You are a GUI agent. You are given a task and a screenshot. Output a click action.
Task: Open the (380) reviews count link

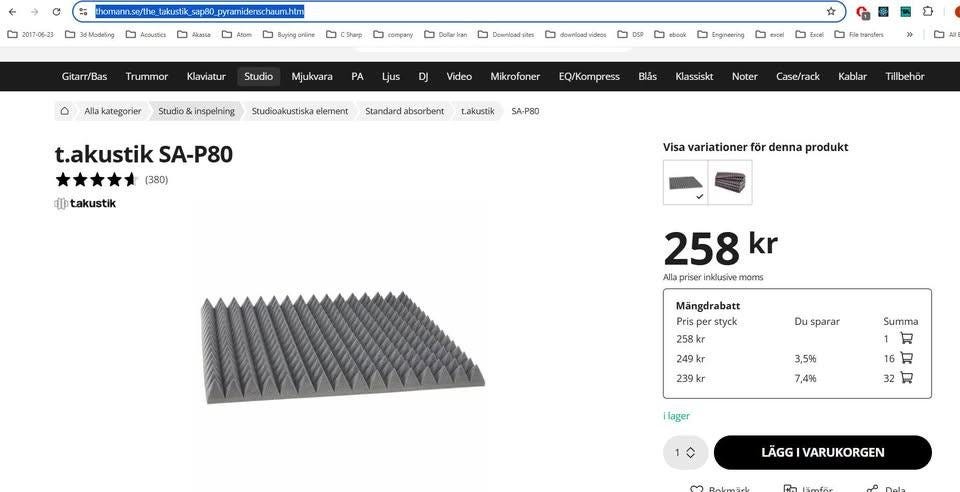[x=156, y=180]
